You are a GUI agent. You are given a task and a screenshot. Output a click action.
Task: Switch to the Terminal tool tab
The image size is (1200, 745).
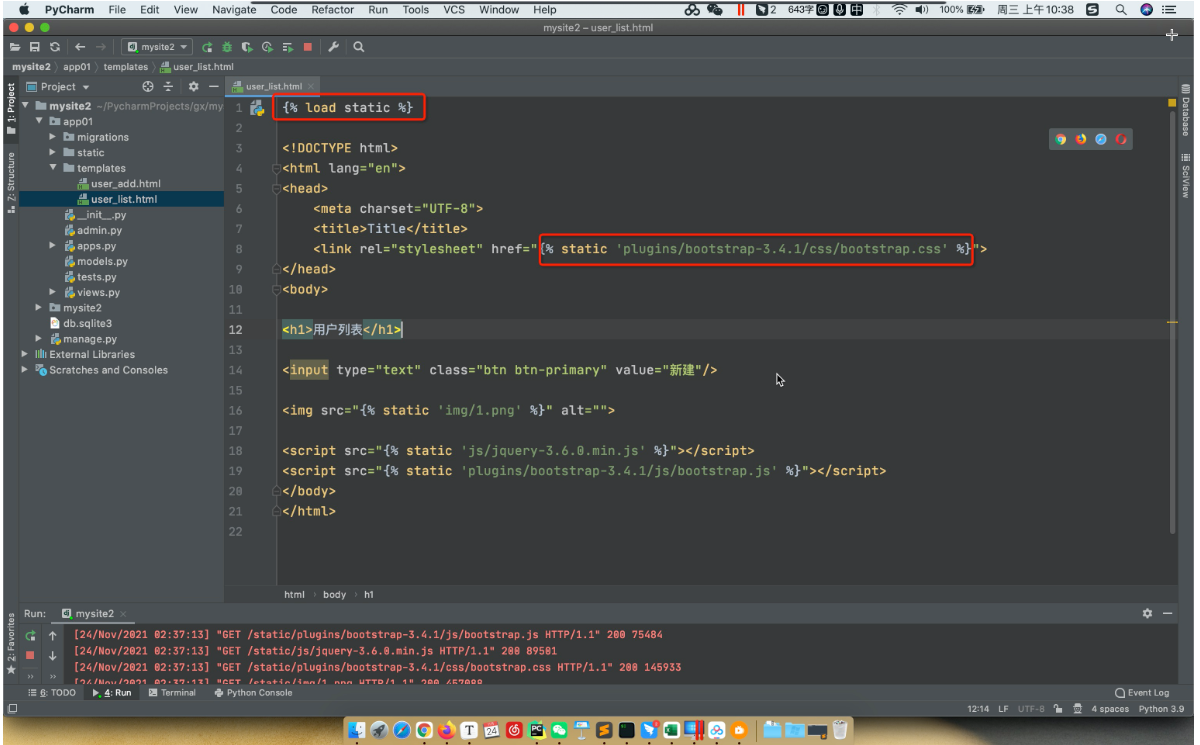(x=172, y=692)
